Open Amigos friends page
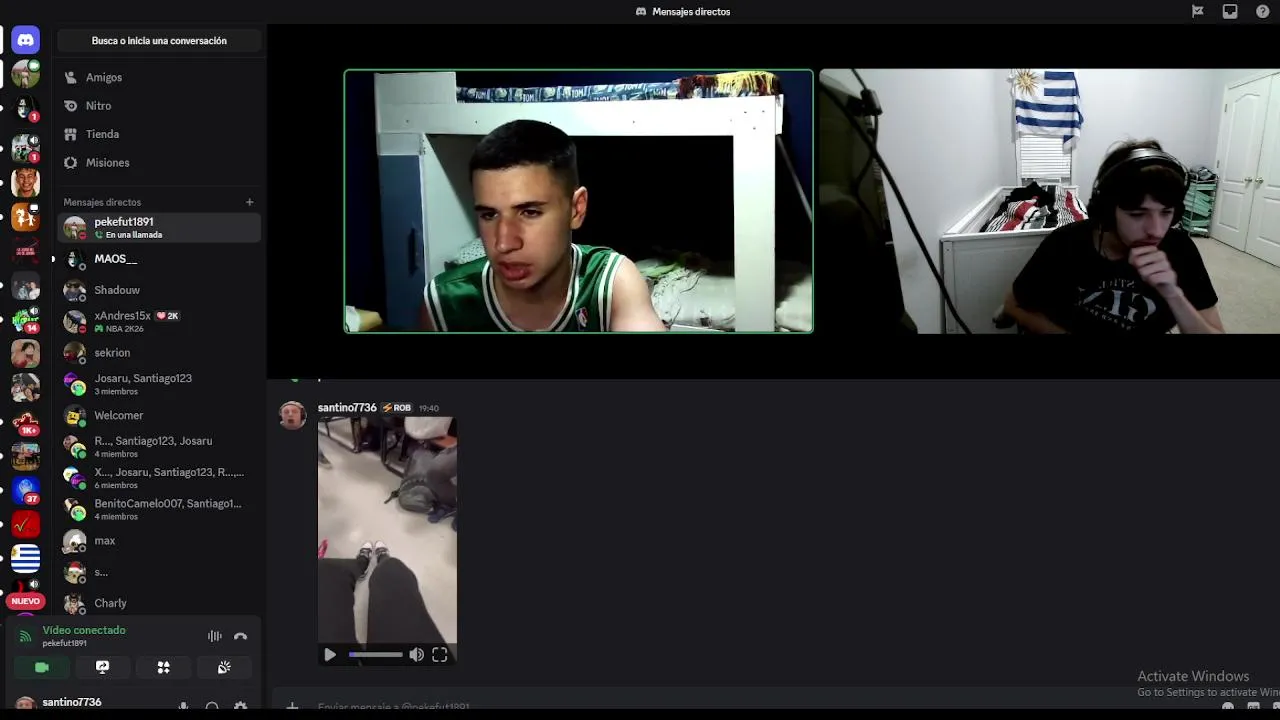1280x720 pixels. 160,77
